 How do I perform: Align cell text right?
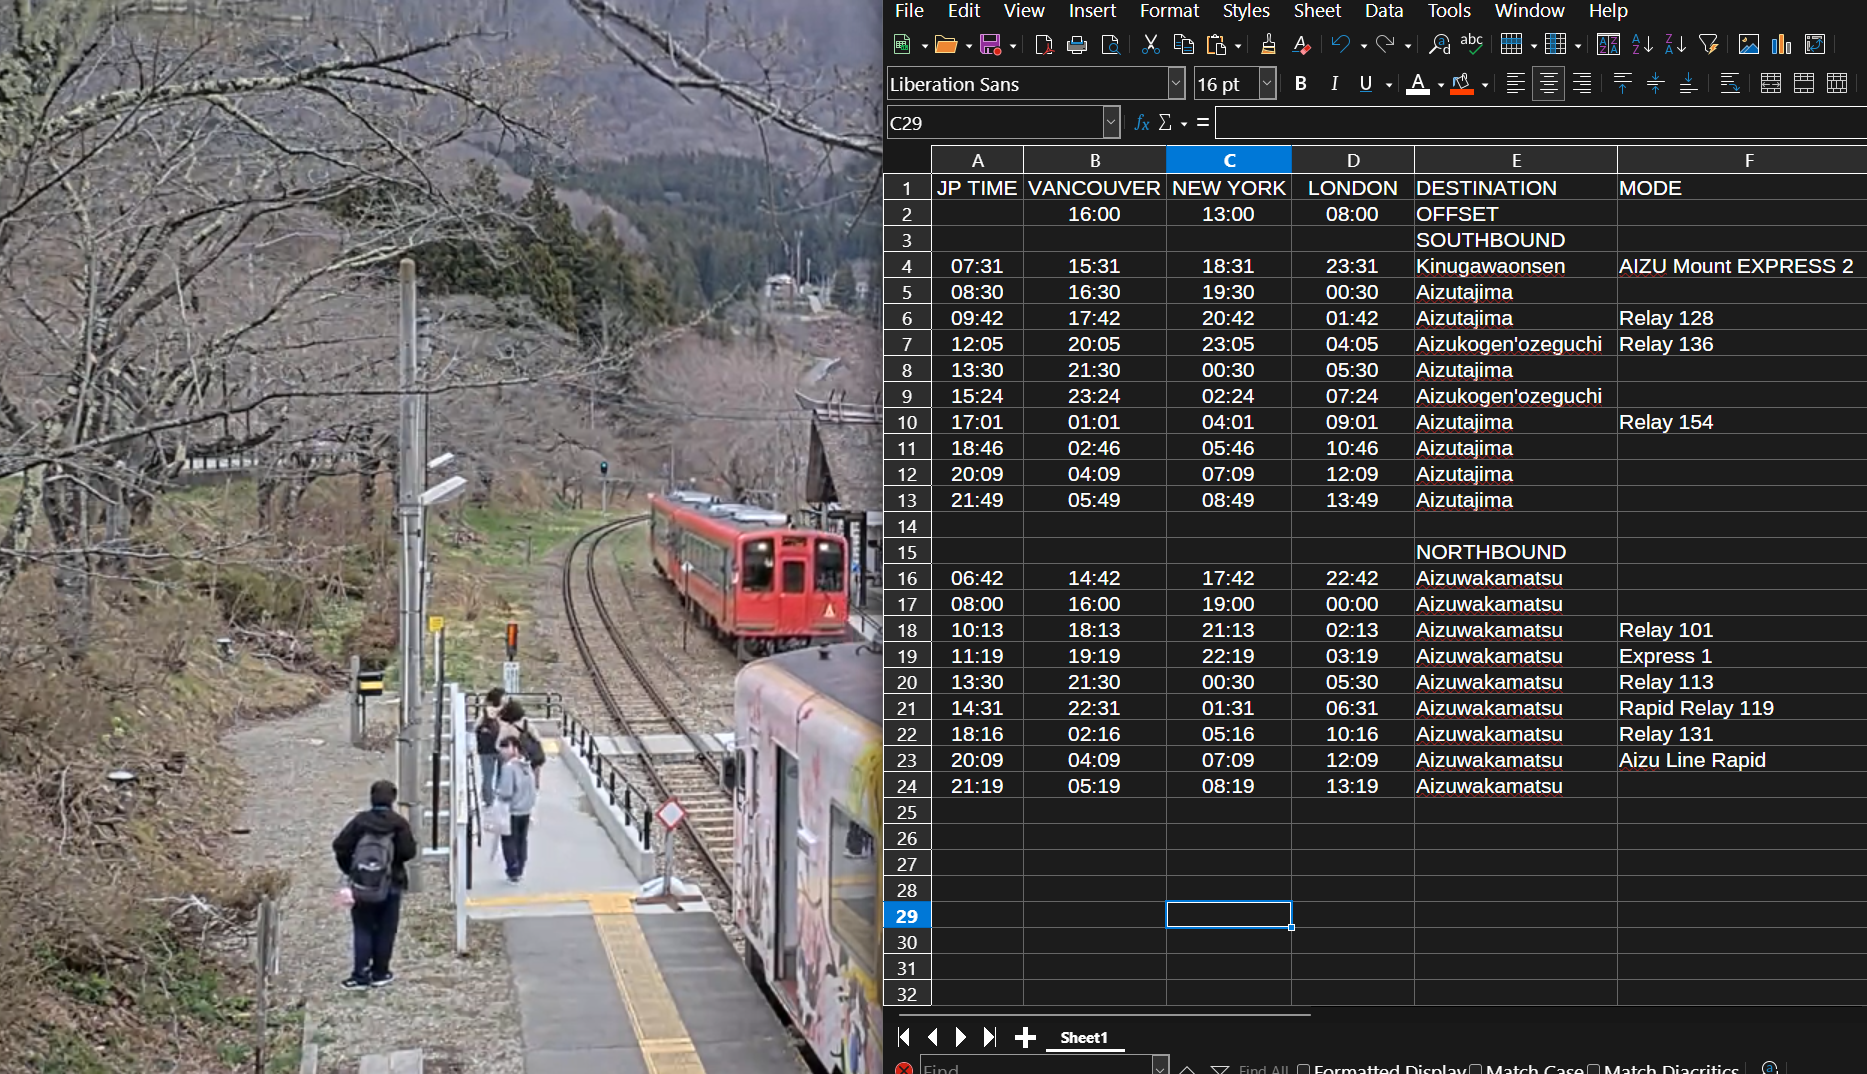pyautogui.click(x=1582, y=84)
